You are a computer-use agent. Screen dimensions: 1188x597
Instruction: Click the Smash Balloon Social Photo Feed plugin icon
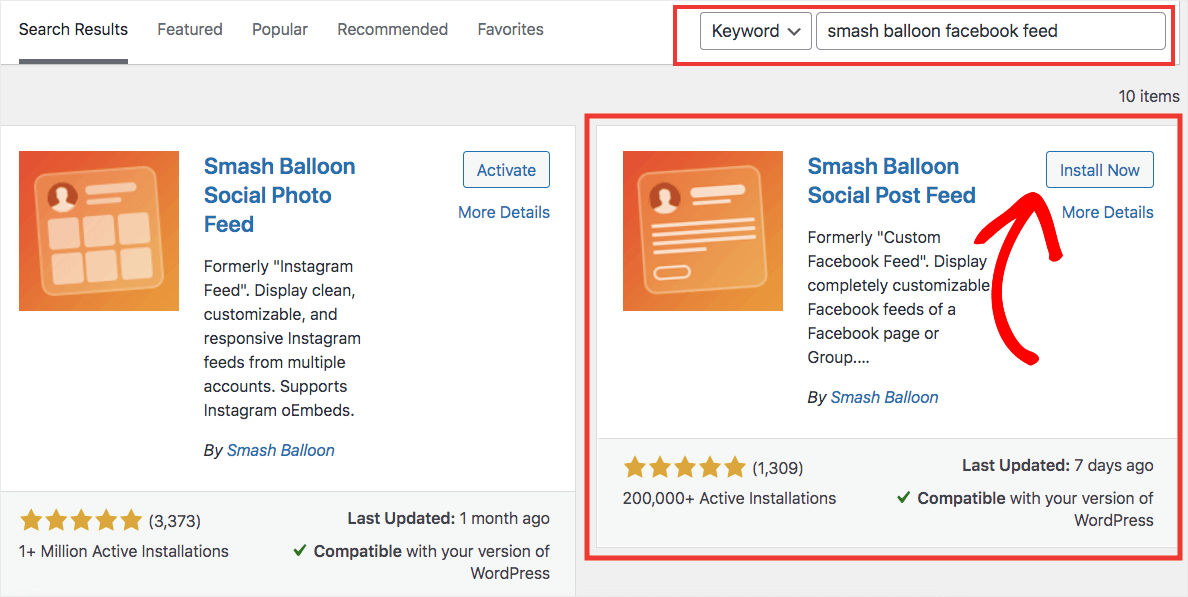tap(98, 231)
